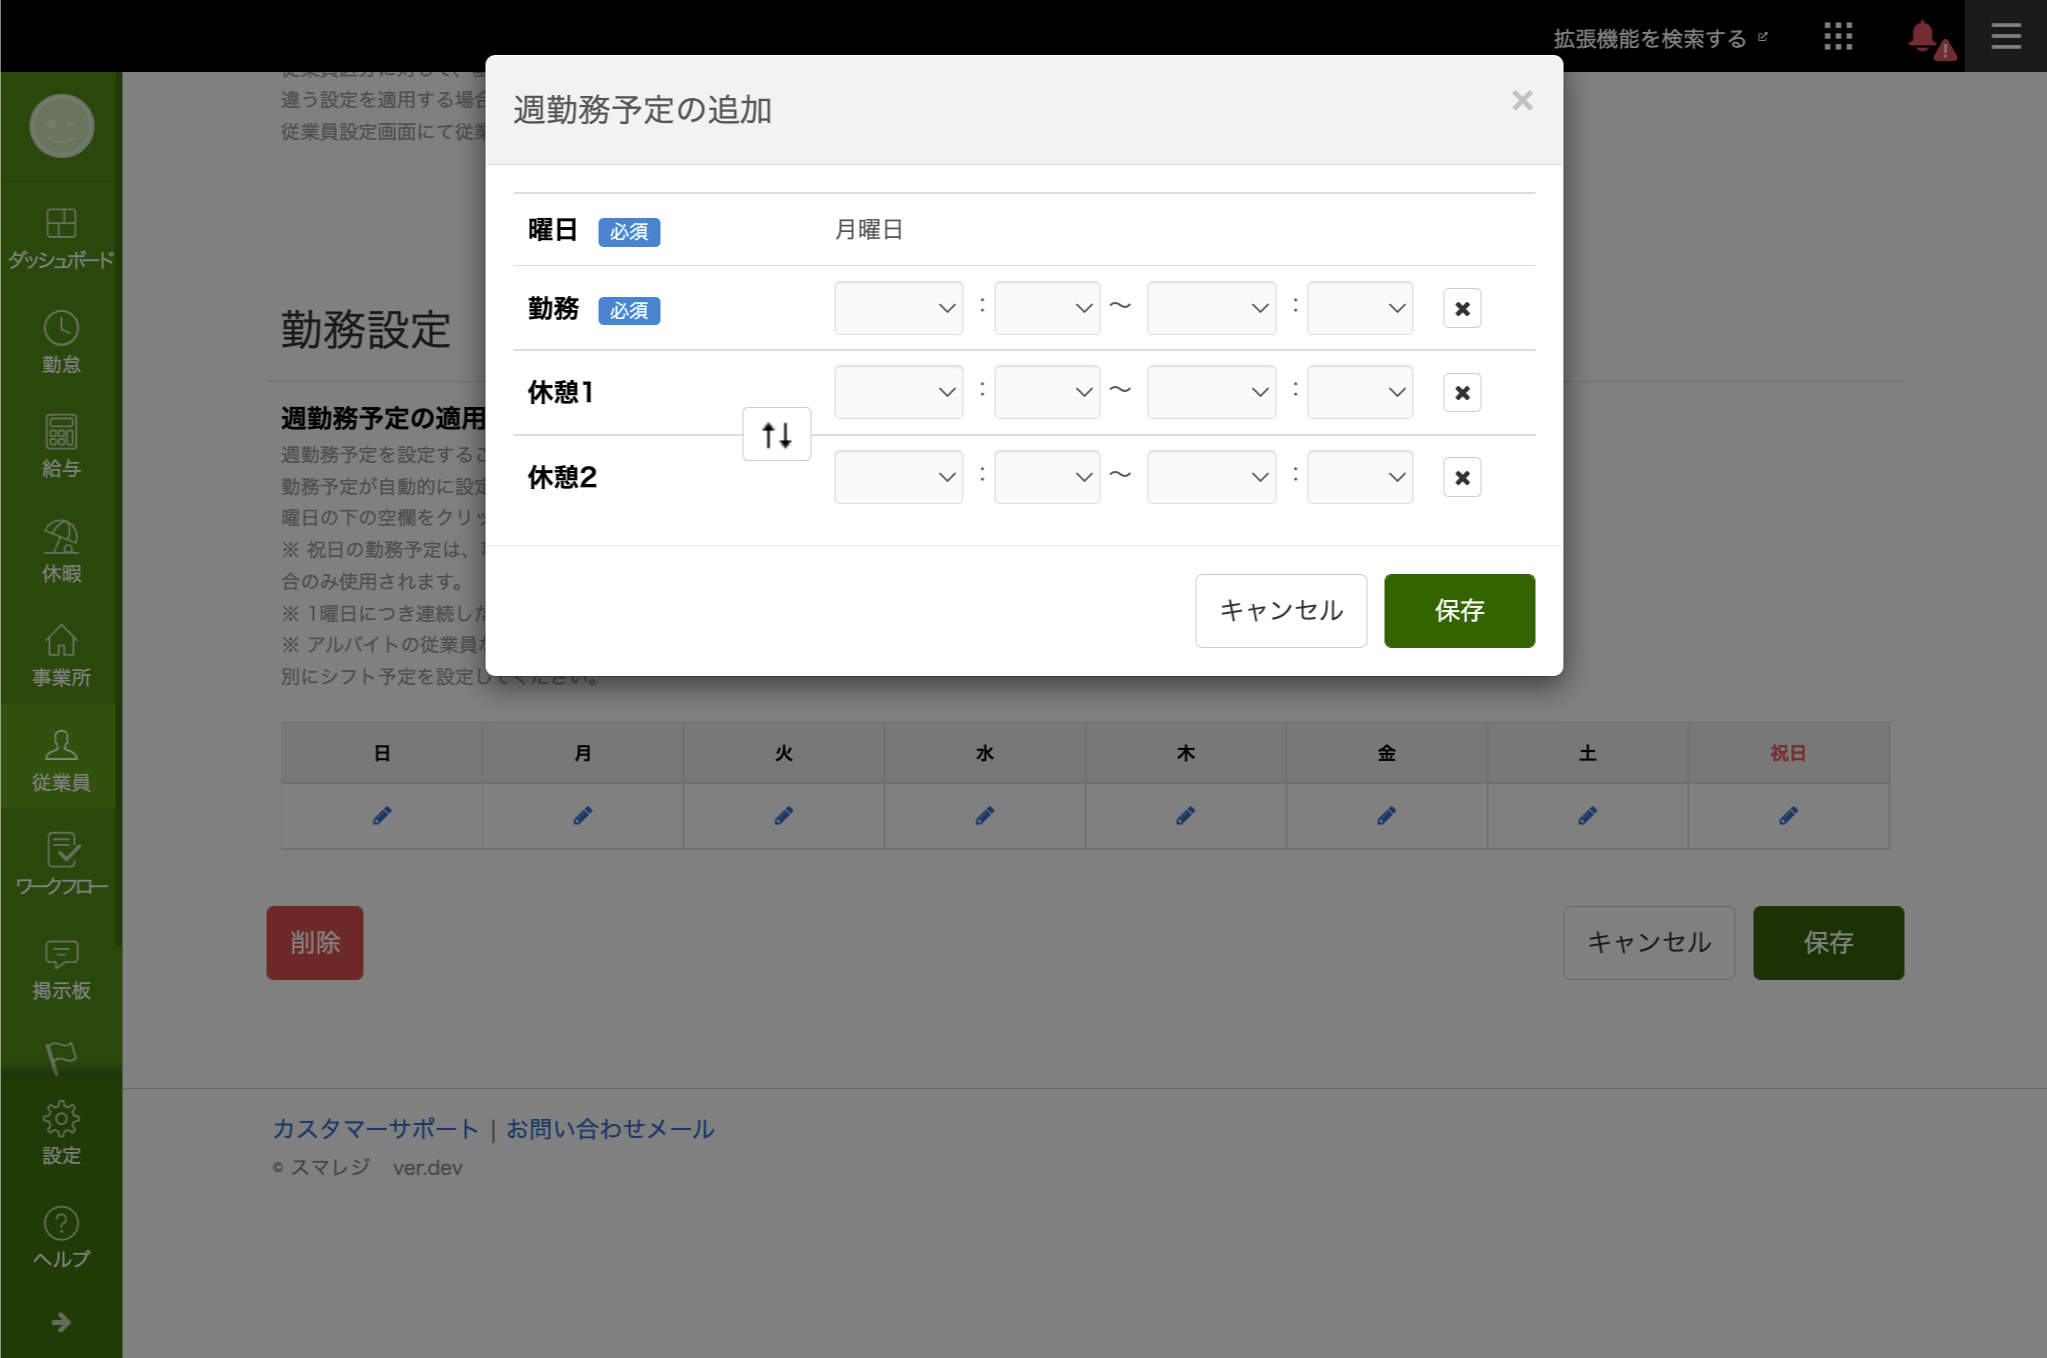Viewport: 2047px width, 1358px height.
Task: Open the お問い合わせメール link
Action: click(610, 1129)
